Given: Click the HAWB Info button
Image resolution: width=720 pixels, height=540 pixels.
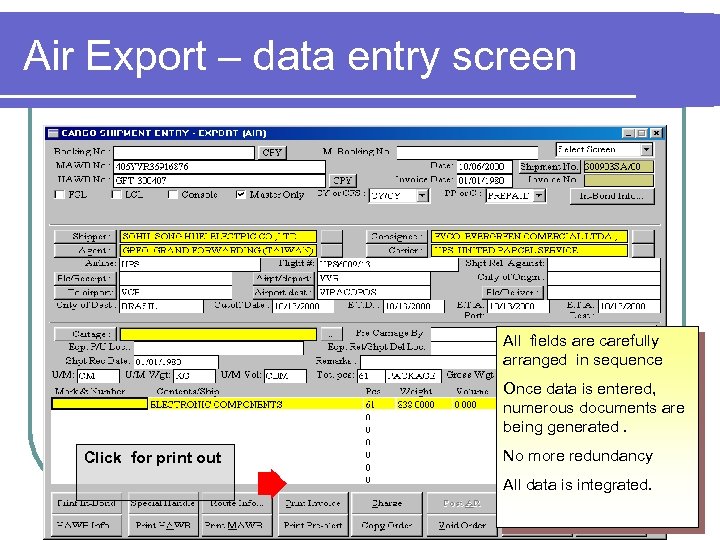Looking at the screenshot, I should [x=86, y=525].
